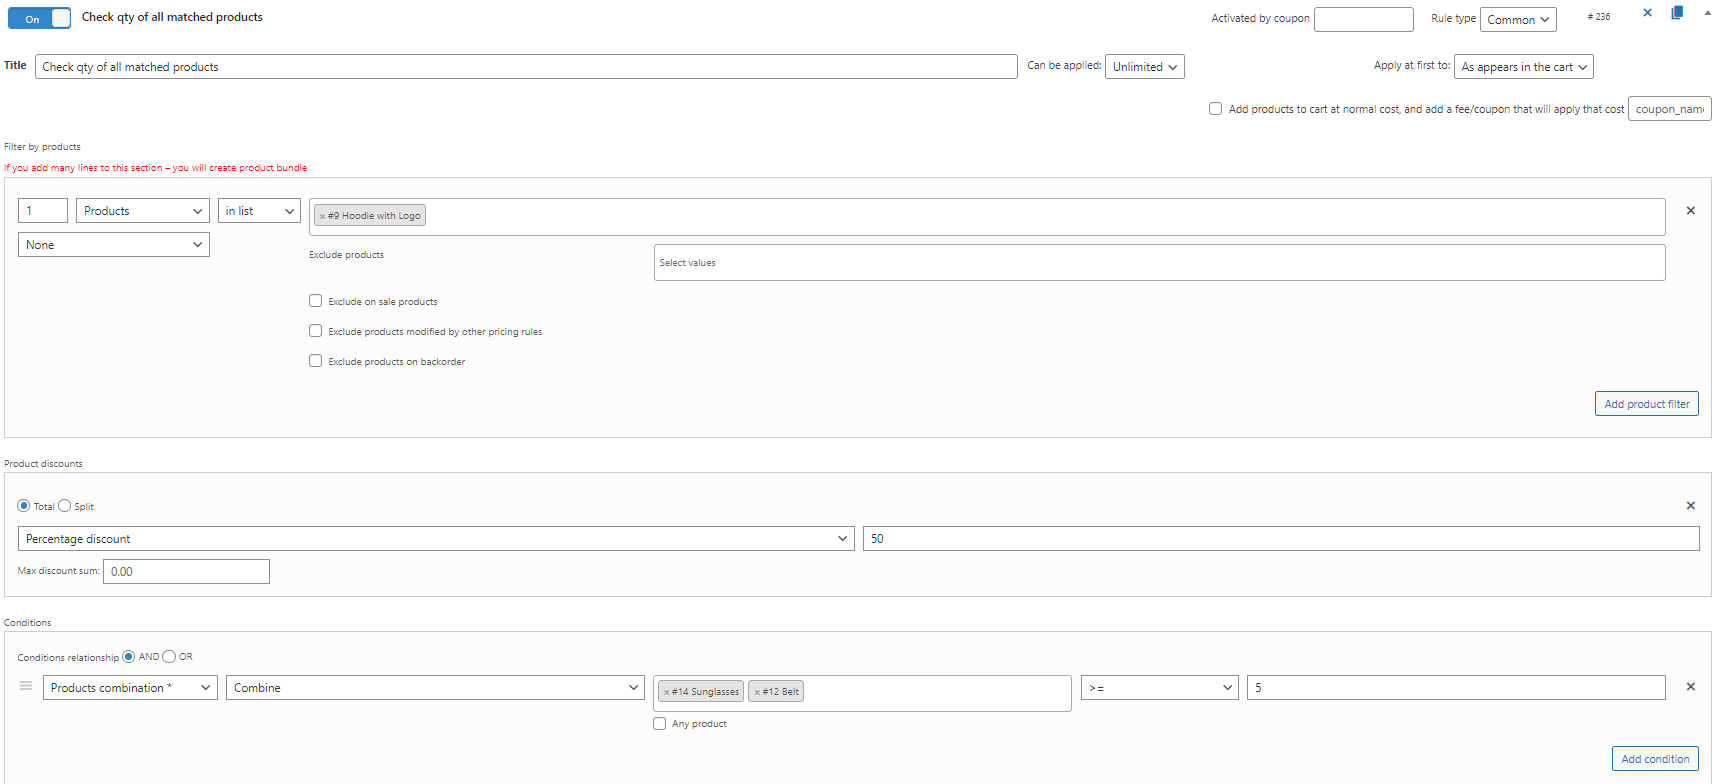Screen dimensions: 1721x784
Task: Click the filter quantity field showing 1
Action: [43, 210]
